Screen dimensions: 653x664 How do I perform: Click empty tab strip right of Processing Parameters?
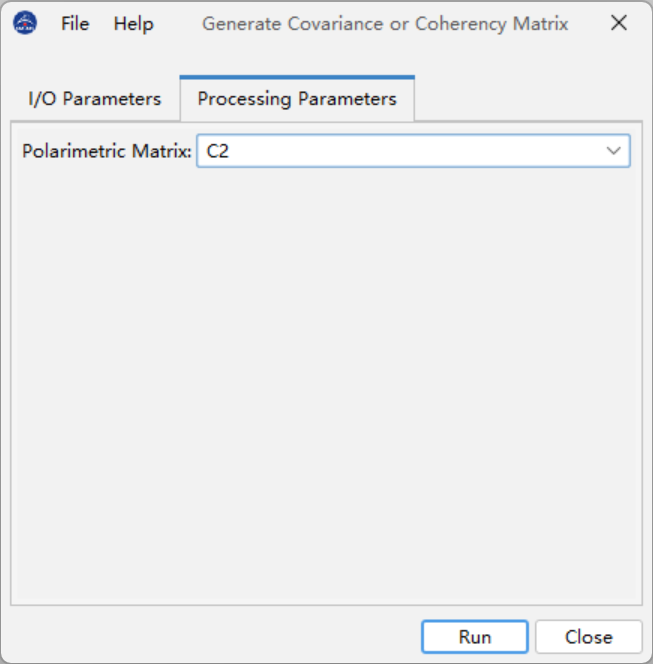point(530,99)
